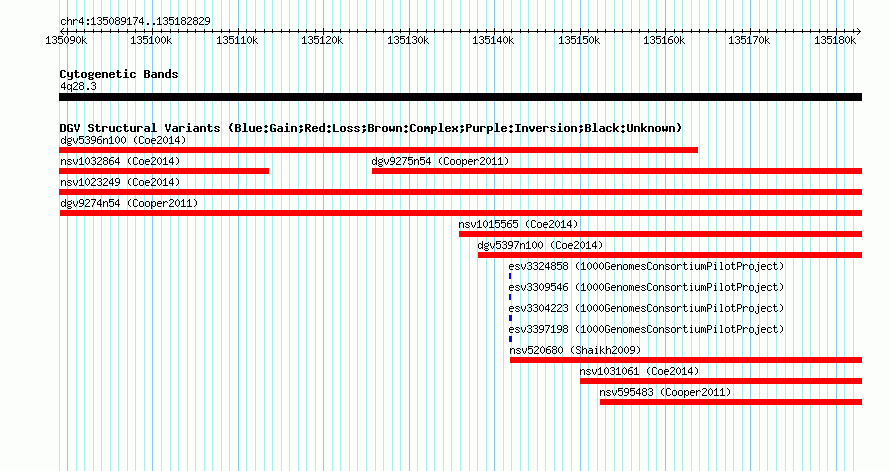Select the esv3309546 blue gain marker
This screenshot has width=890, height=471.
coord(510,297)
